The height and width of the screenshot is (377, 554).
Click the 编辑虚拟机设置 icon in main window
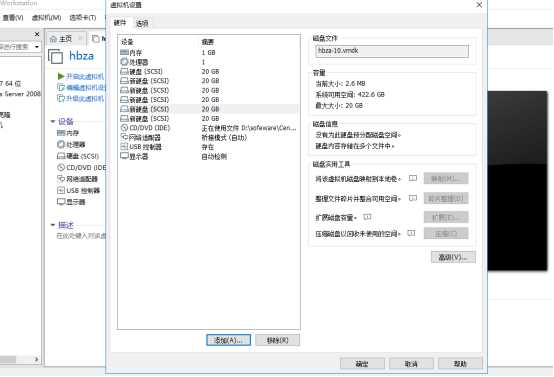(x=61, y=87)
